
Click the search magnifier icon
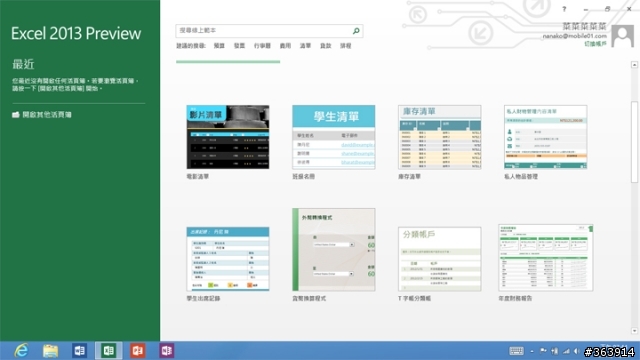356,31
